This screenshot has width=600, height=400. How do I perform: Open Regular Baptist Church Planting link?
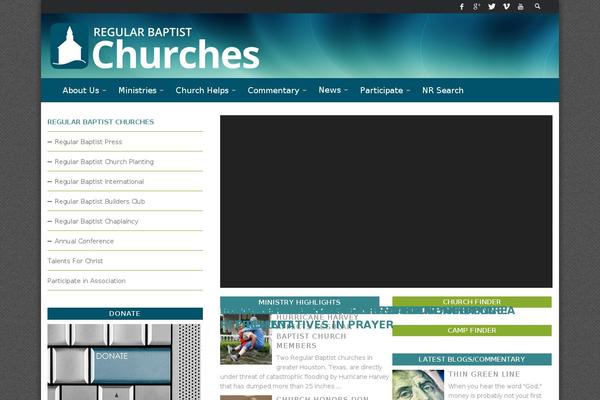click(x=104, y=162)
